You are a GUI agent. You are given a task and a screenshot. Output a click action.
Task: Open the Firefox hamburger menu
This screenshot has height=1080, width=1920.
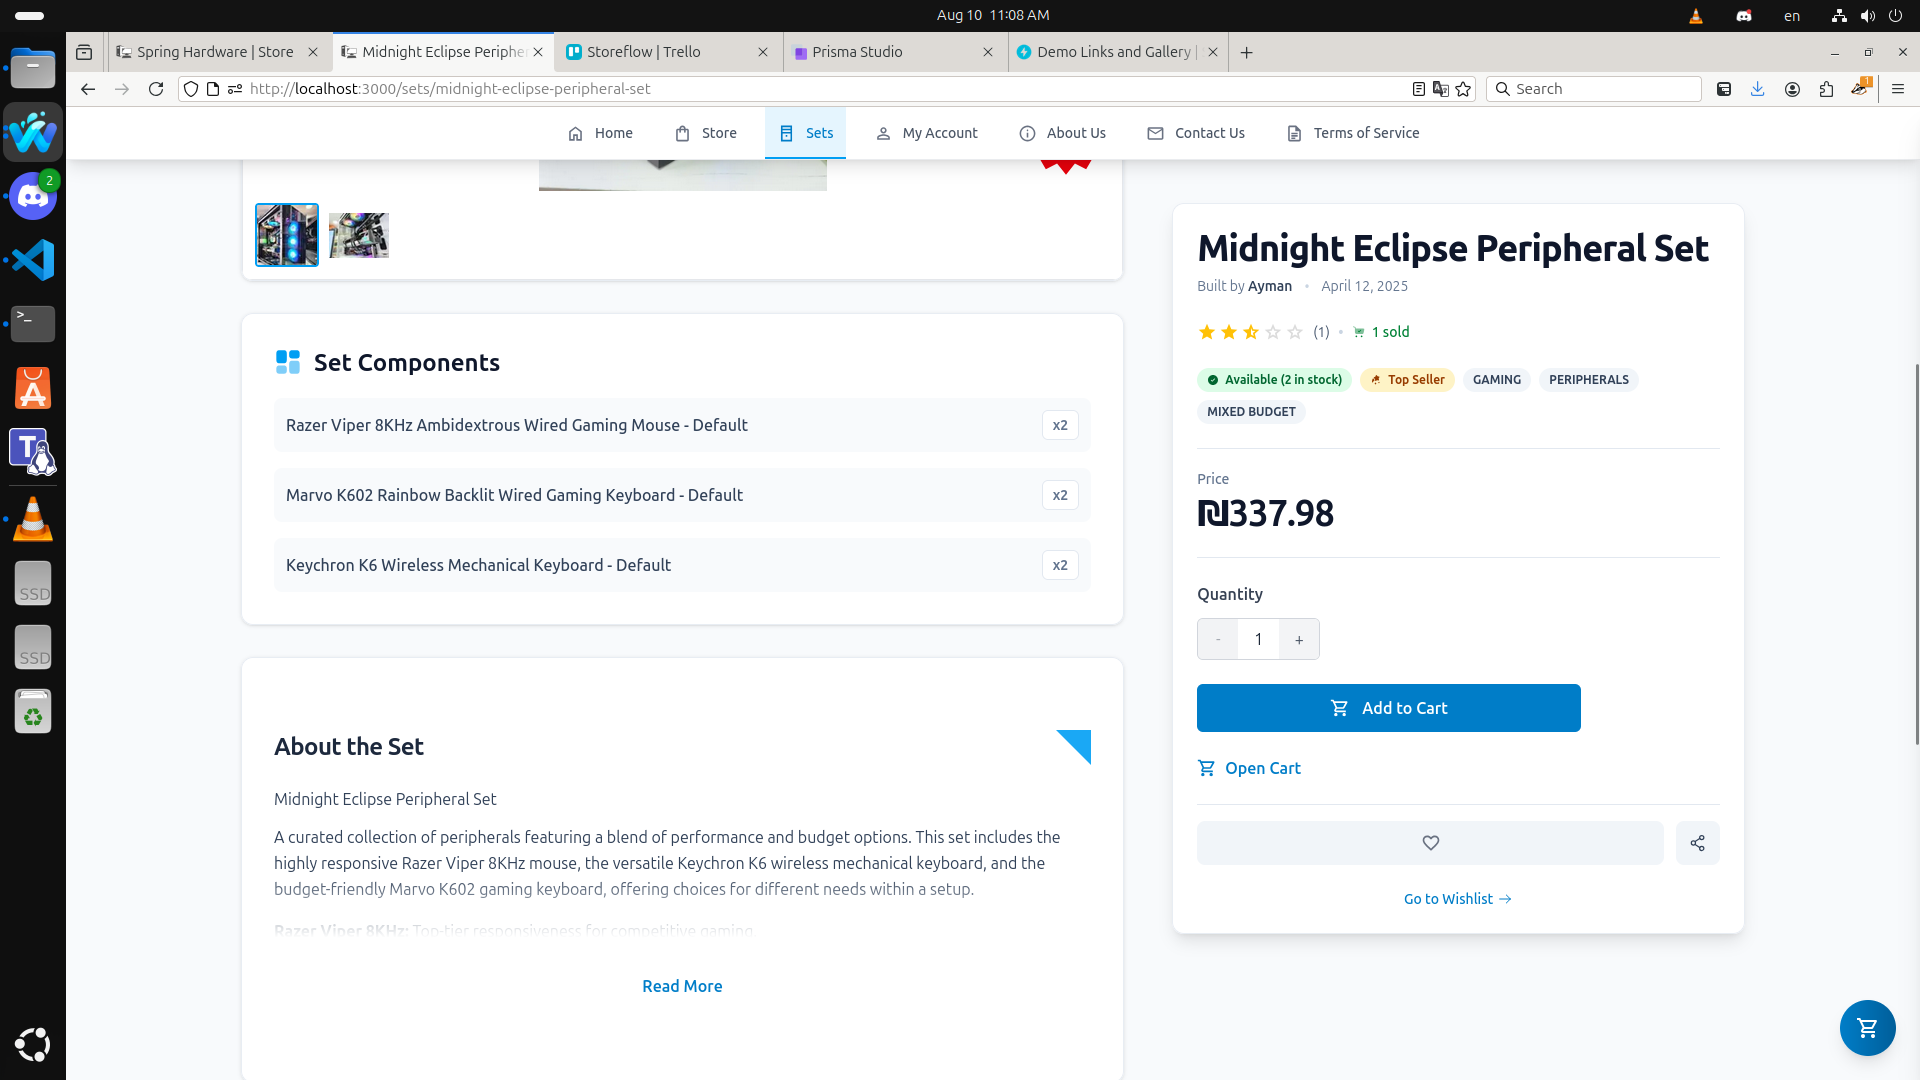1897,89
